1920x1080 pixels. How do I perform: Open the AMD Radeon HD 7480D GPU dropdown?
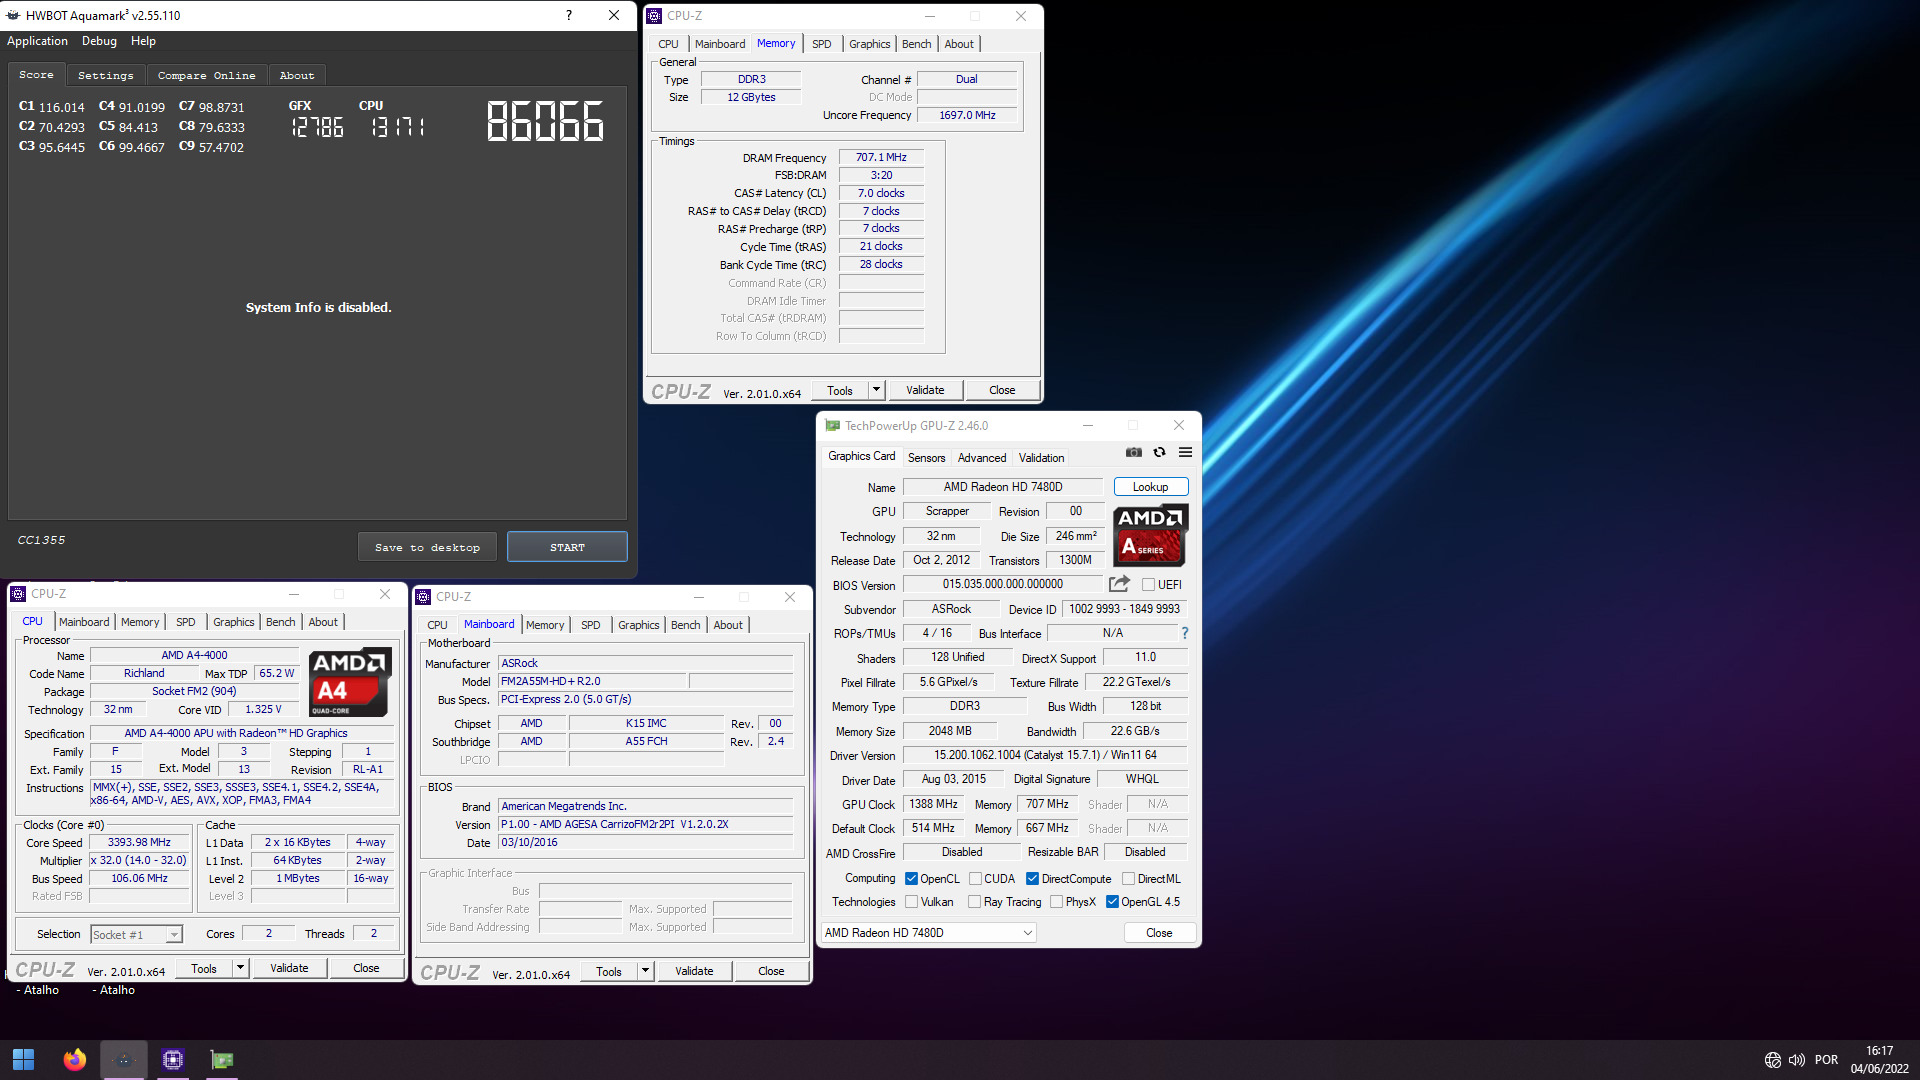pyautogui.click(x=928, y=933)
